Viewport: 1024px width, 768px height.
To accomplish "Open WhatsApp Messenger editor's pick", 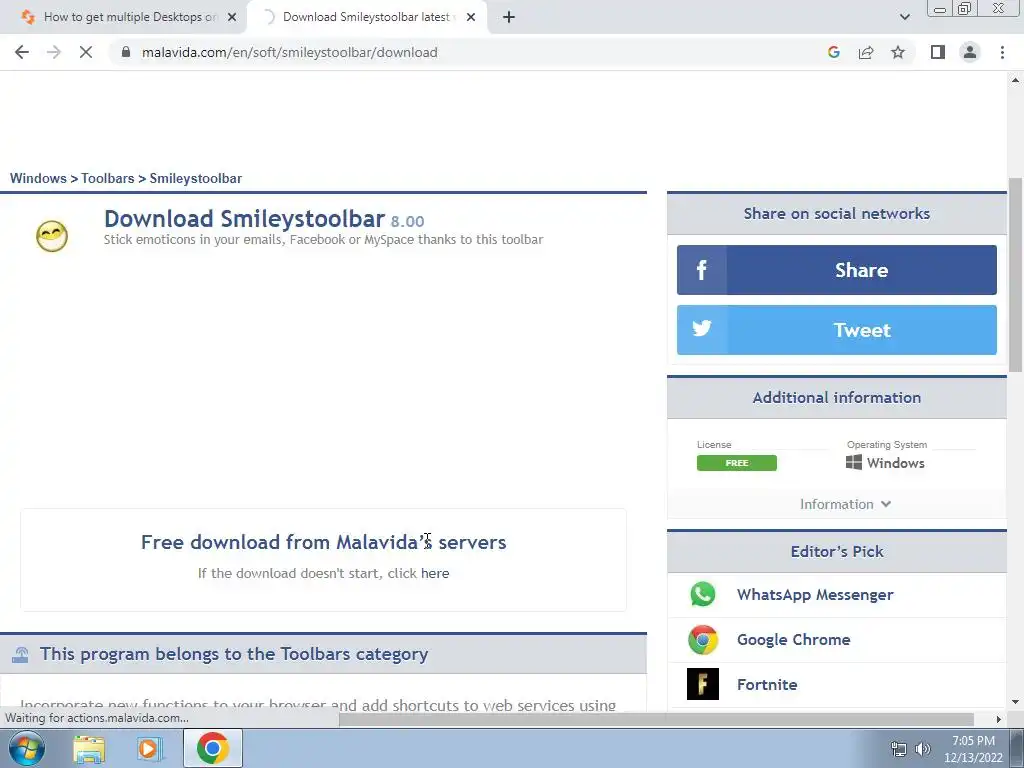I will (x=815, y=595).
